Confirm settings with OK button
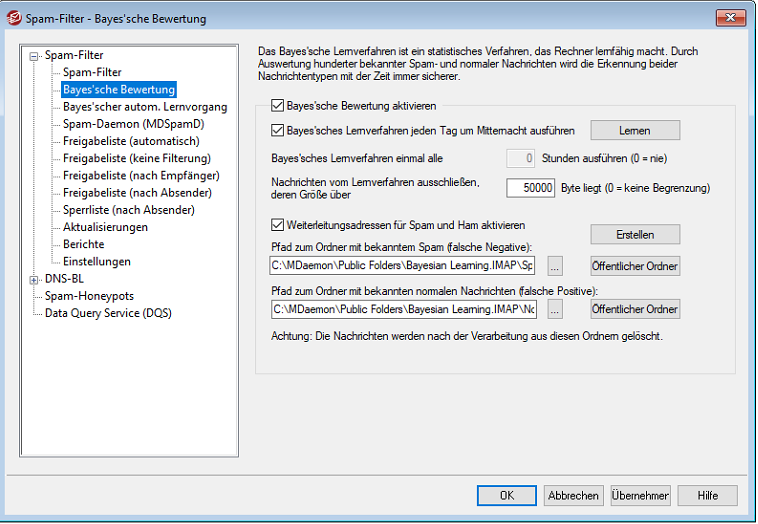Screen dimensions: 758x524 (506, 495)
